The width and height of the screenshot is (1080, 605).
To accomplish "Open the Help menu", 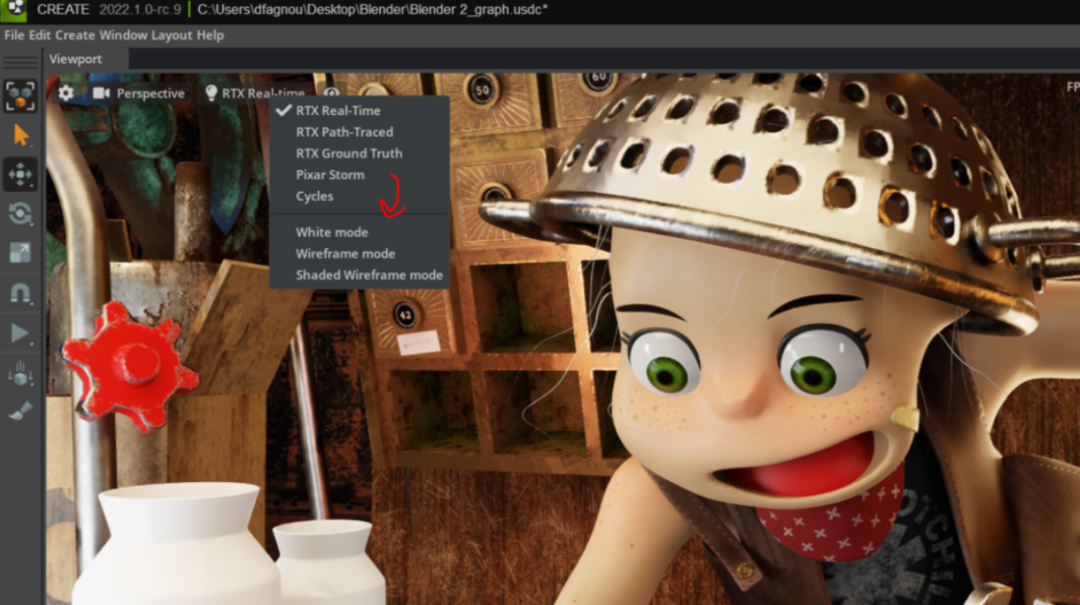I will tap(210, 35).
